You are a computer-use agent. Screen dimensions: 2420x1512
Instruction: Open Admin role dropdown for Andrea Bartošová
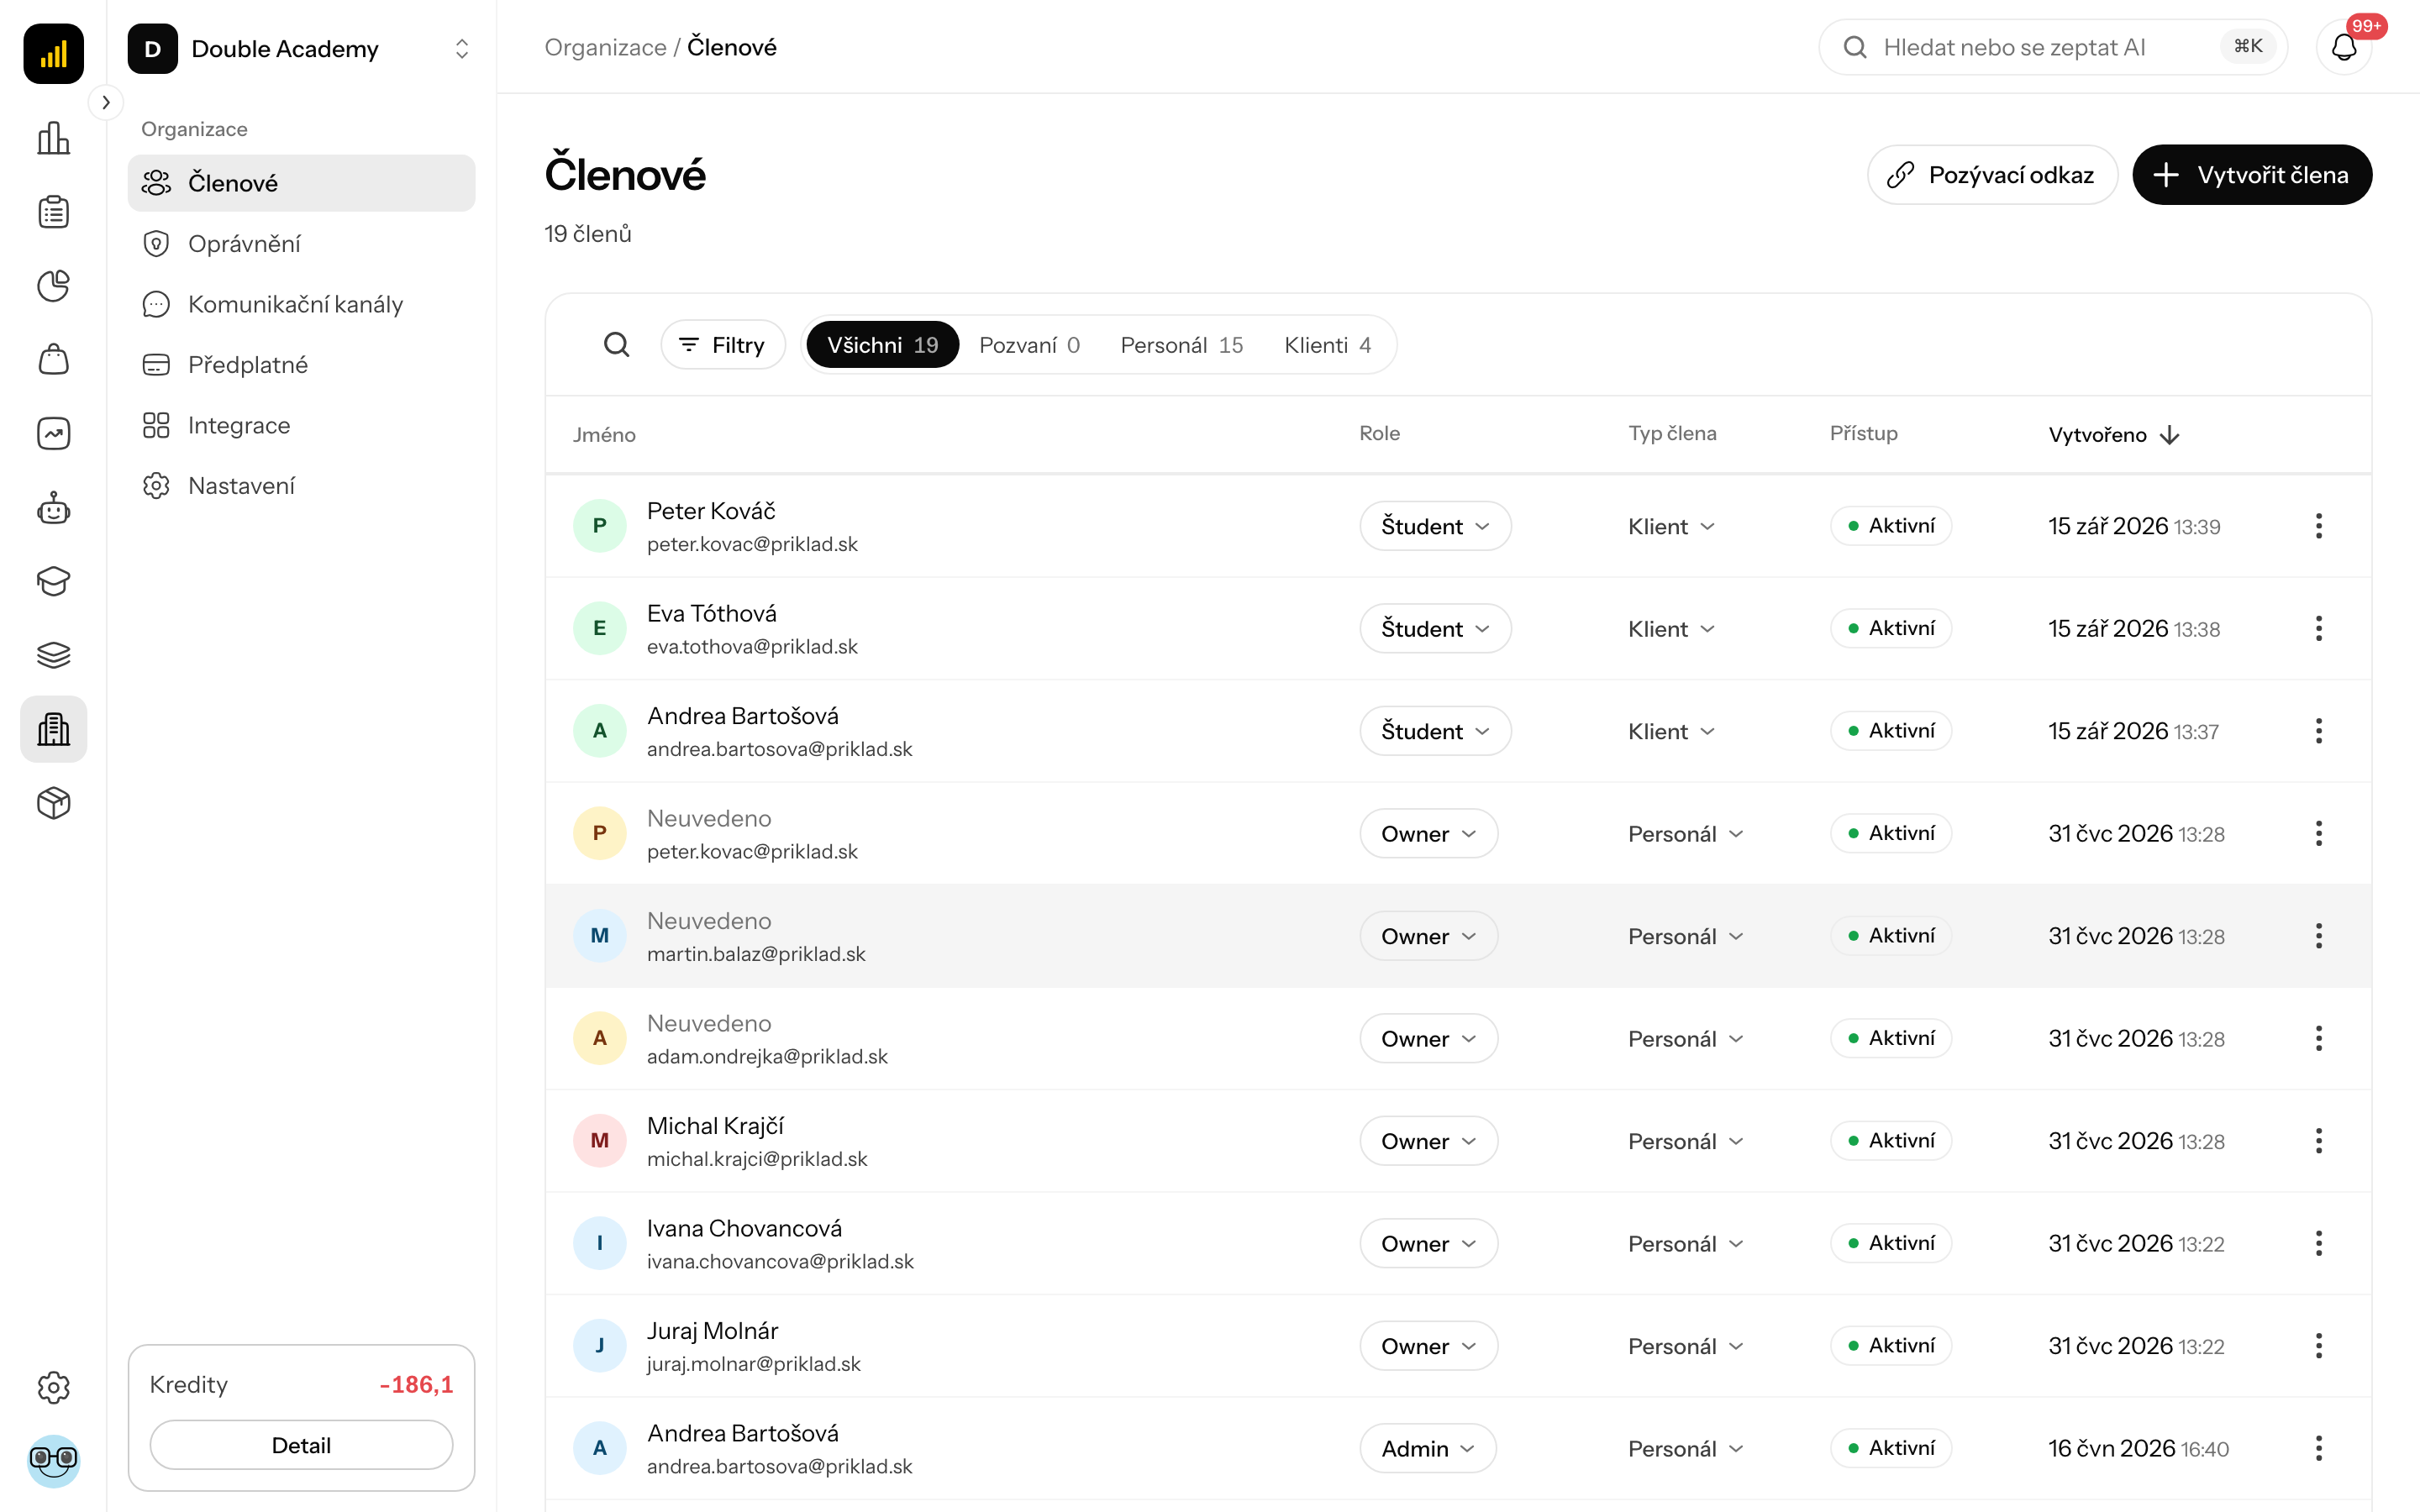1428,1448
